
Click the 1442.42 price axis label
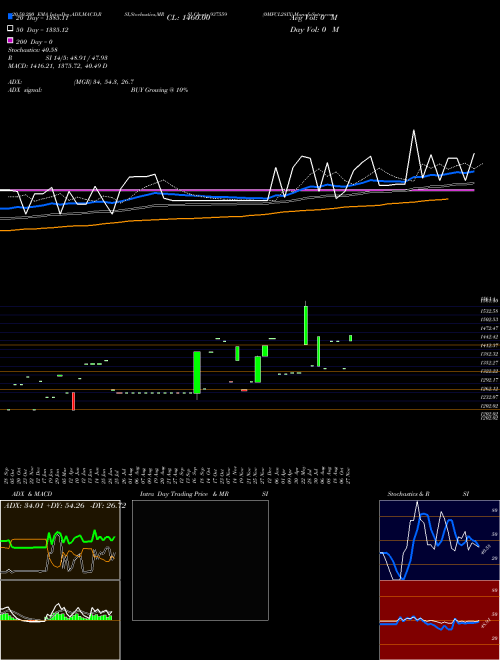point(489,337)
